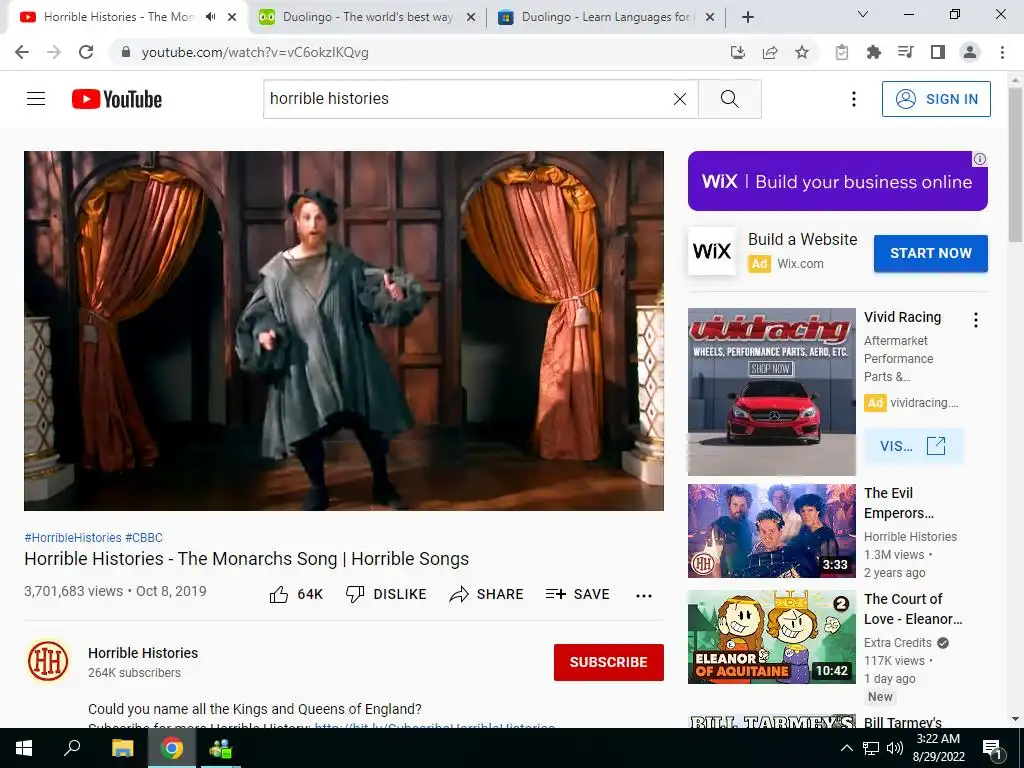Open Vivid Racing ad options menu
Image resolution: width=1024 pixels, height=768 pixels.
(x=976, y=319)
